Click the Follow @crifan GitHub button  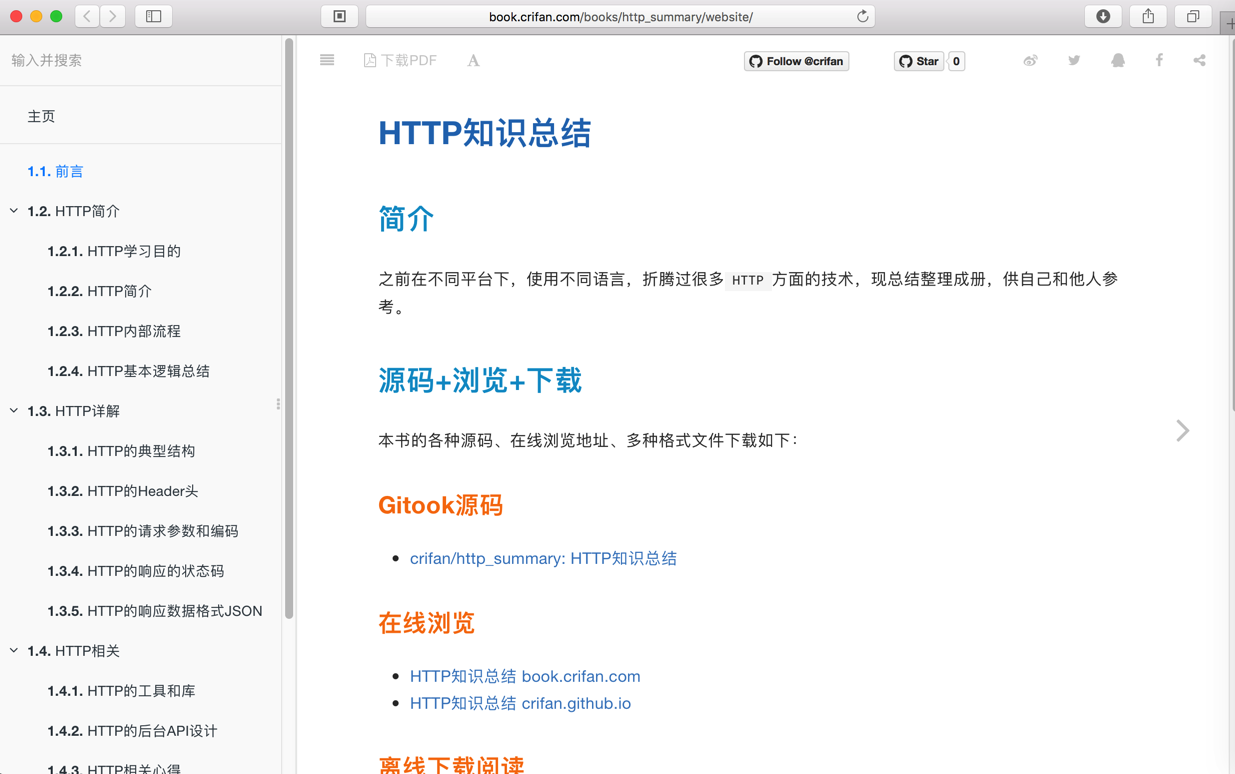click(797, 61)
